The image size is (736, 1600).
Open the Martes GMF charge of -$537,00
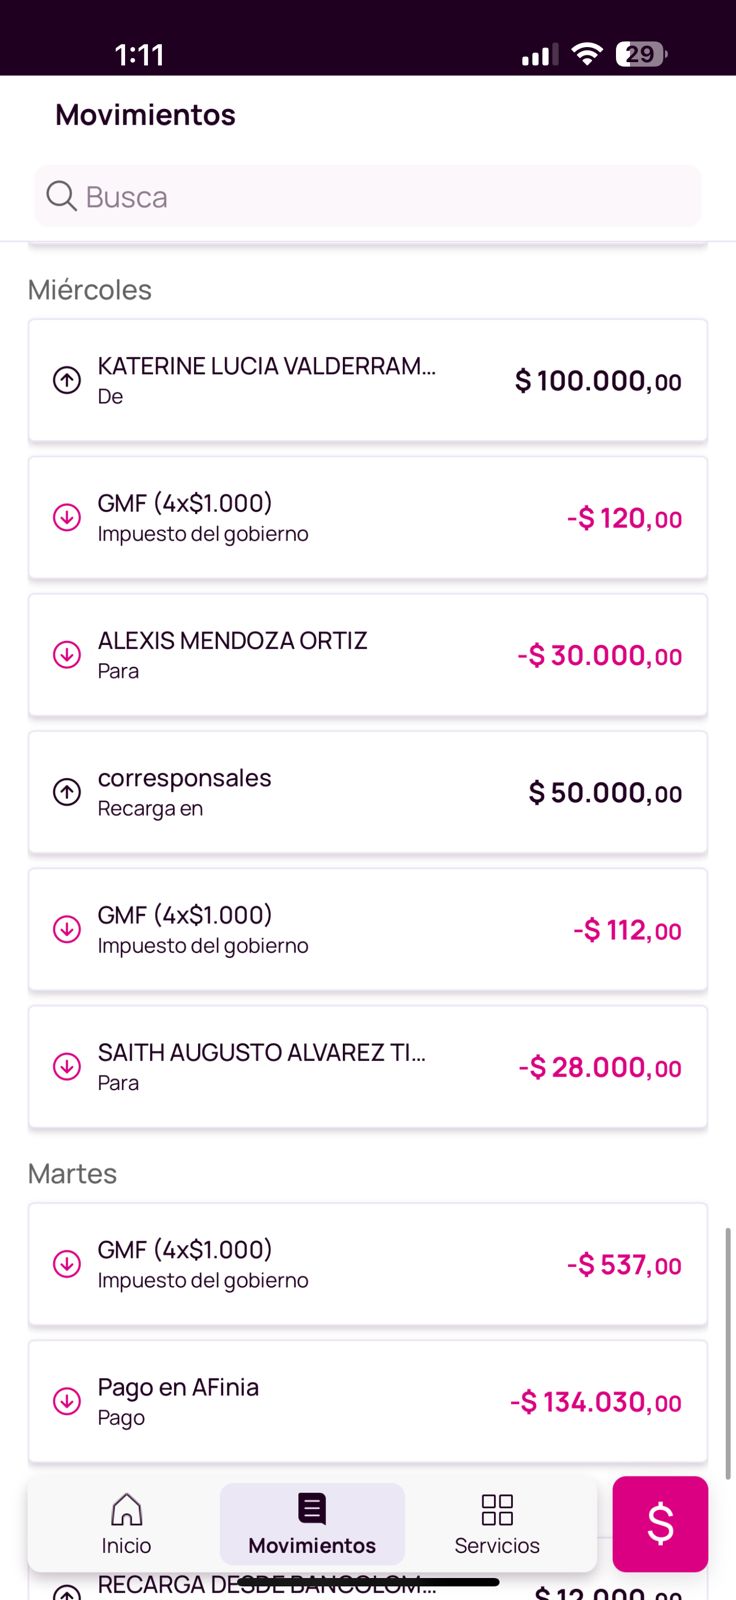point(368,1264)
